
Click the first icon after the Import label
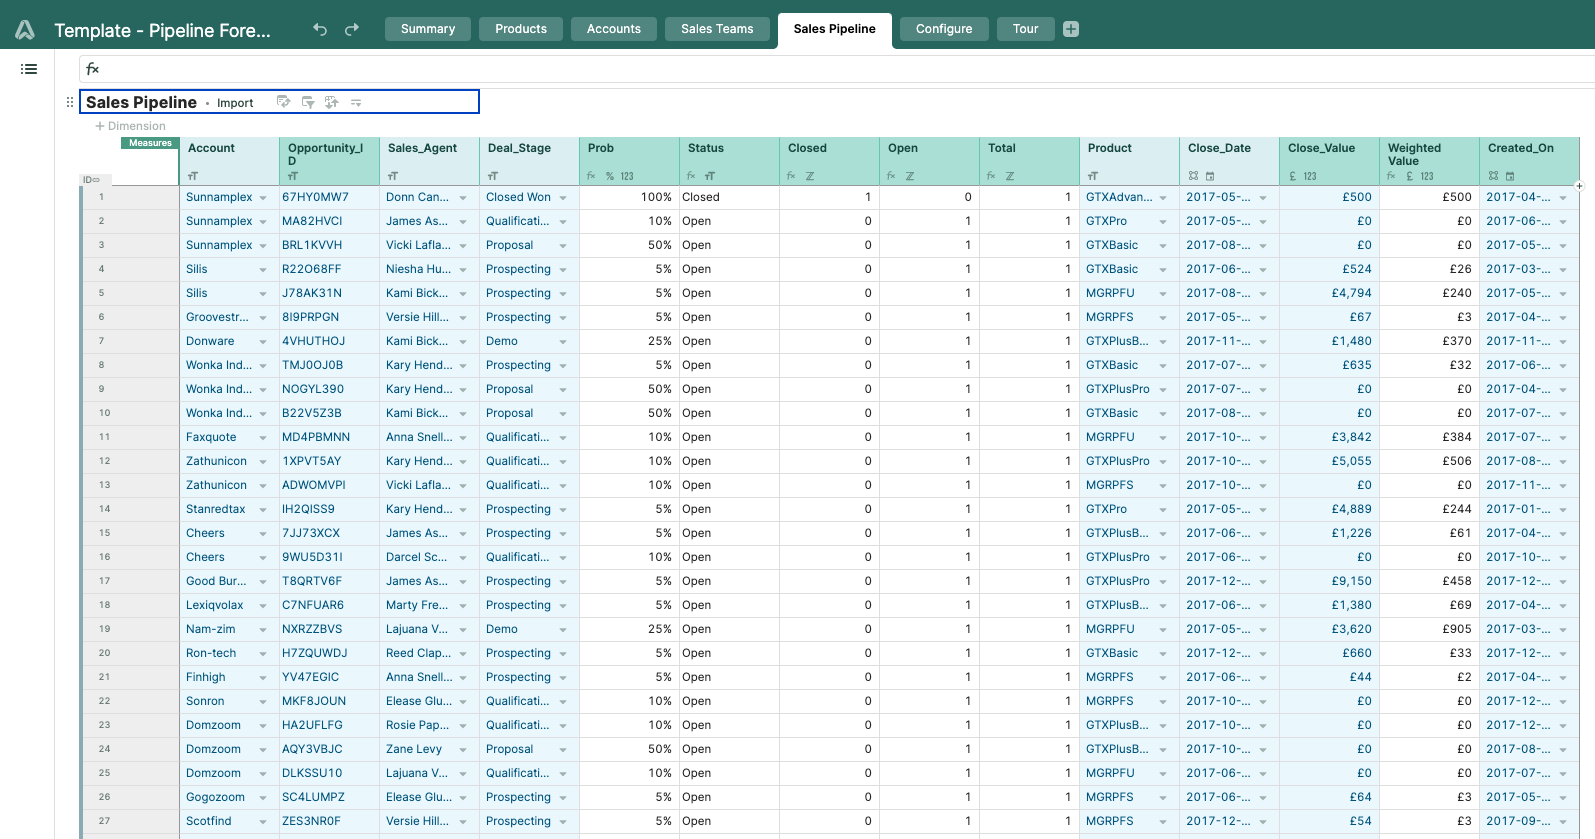pos(283,102)
